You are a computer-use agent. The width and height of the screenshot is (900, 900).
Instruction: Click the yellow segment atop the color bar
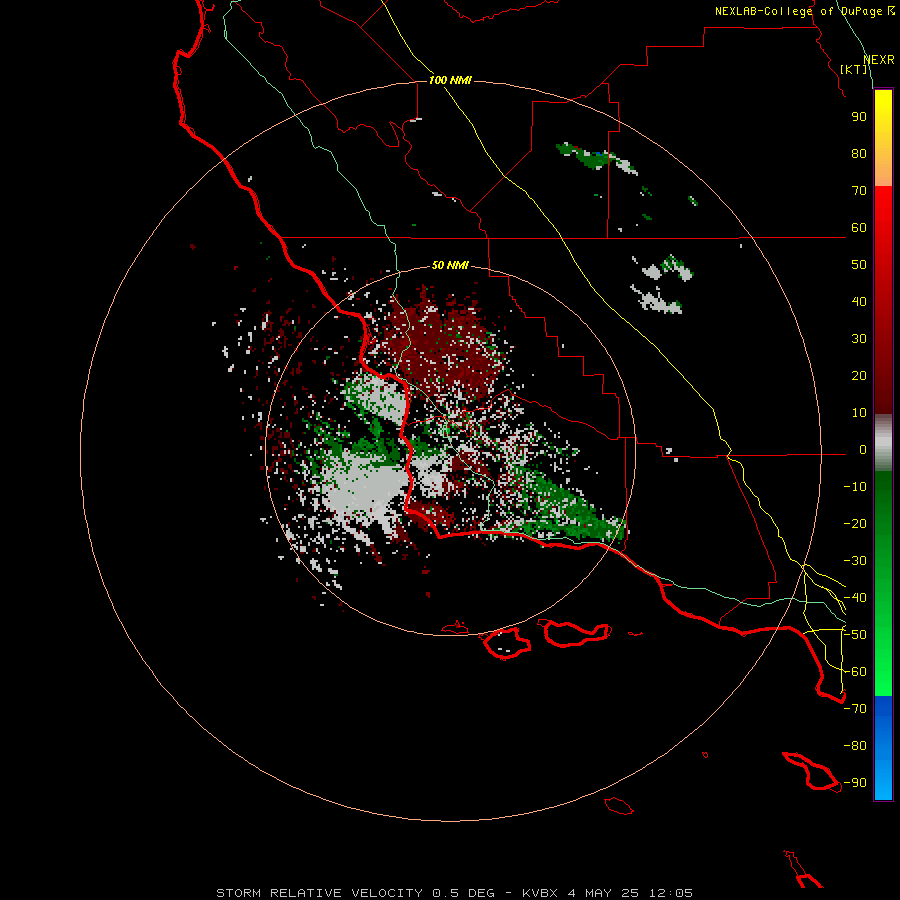tap(883, 138)
